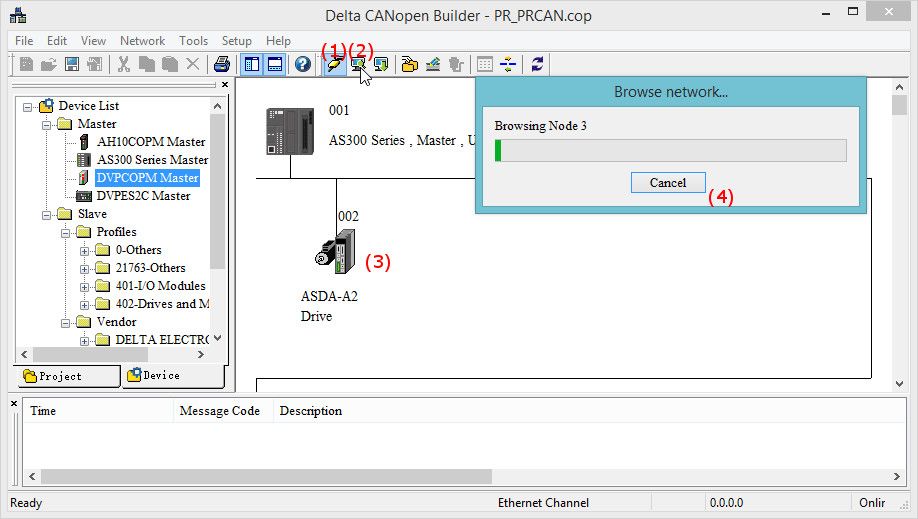Click the blue Help question mark icon
The width and height of the screenshot is (918, 519).
pyautogui.click(x=302, y=65)
